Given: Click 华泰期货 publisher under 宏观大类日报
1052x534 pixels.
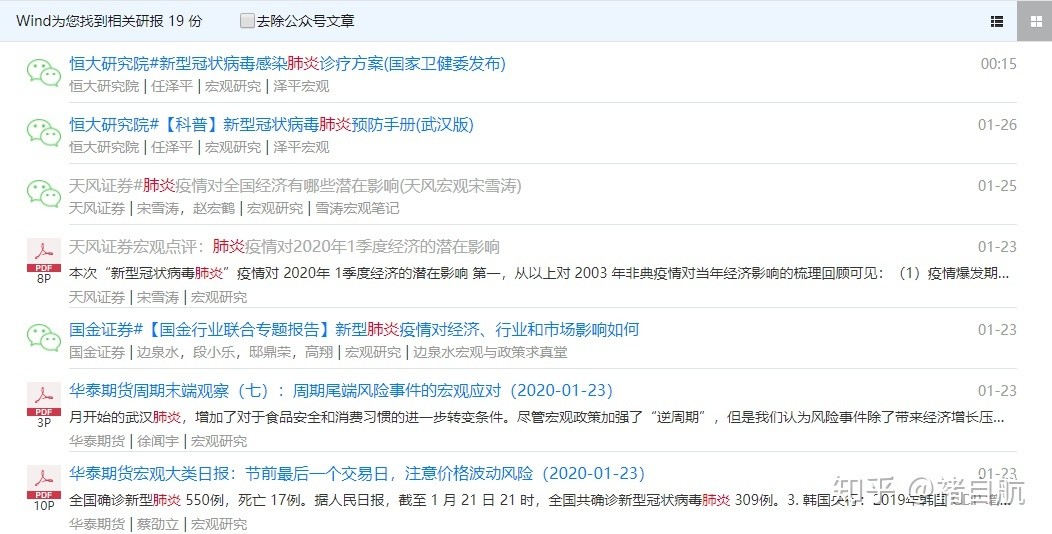Looking at the screenshot, I should point(97,525).
